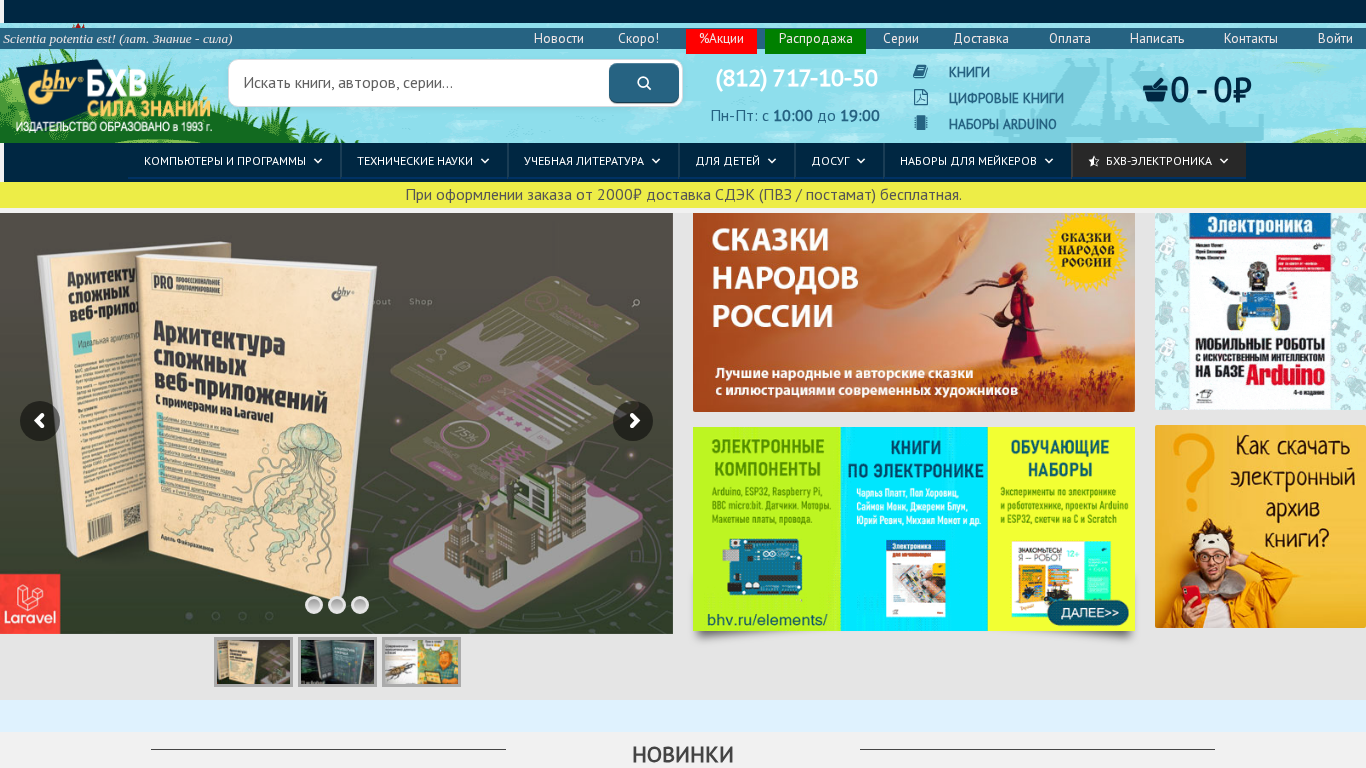Focus the book search field
The image size is (1366, 768).
(420, 83)
